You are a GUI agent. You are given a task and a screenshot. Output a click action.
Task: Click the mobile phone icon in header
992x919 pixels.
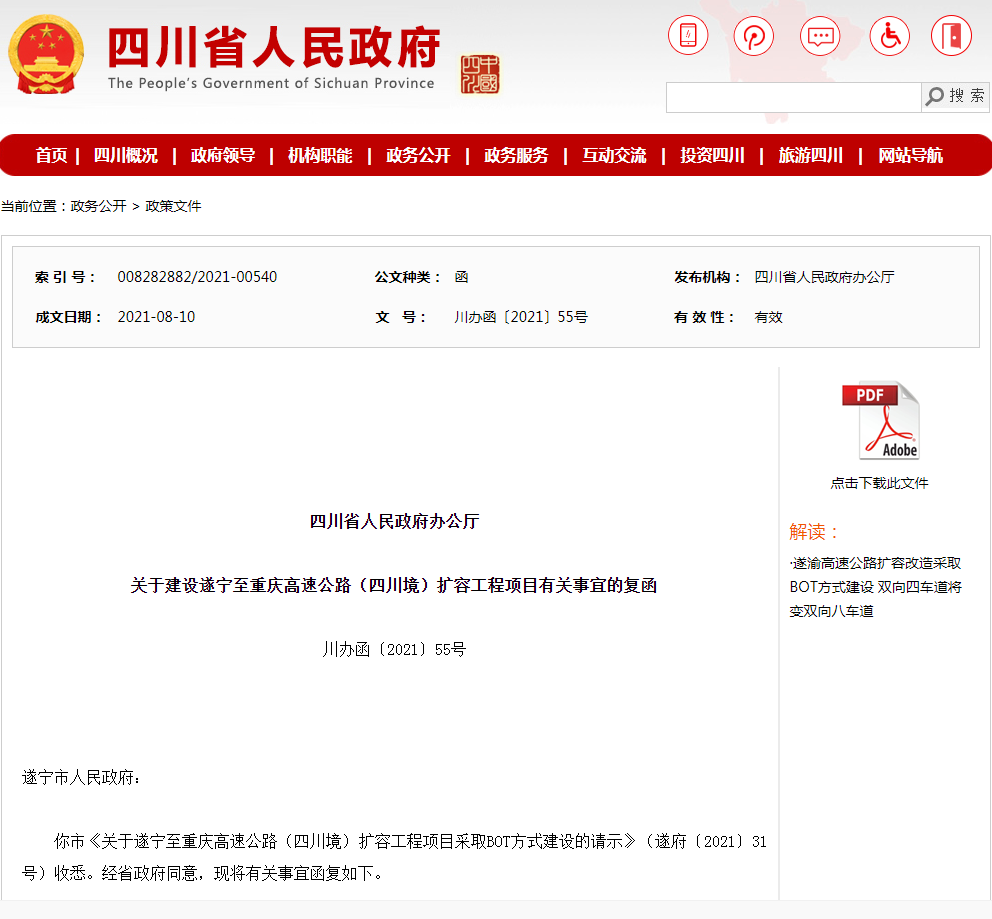pyautogui.click(x=688, y=36)
